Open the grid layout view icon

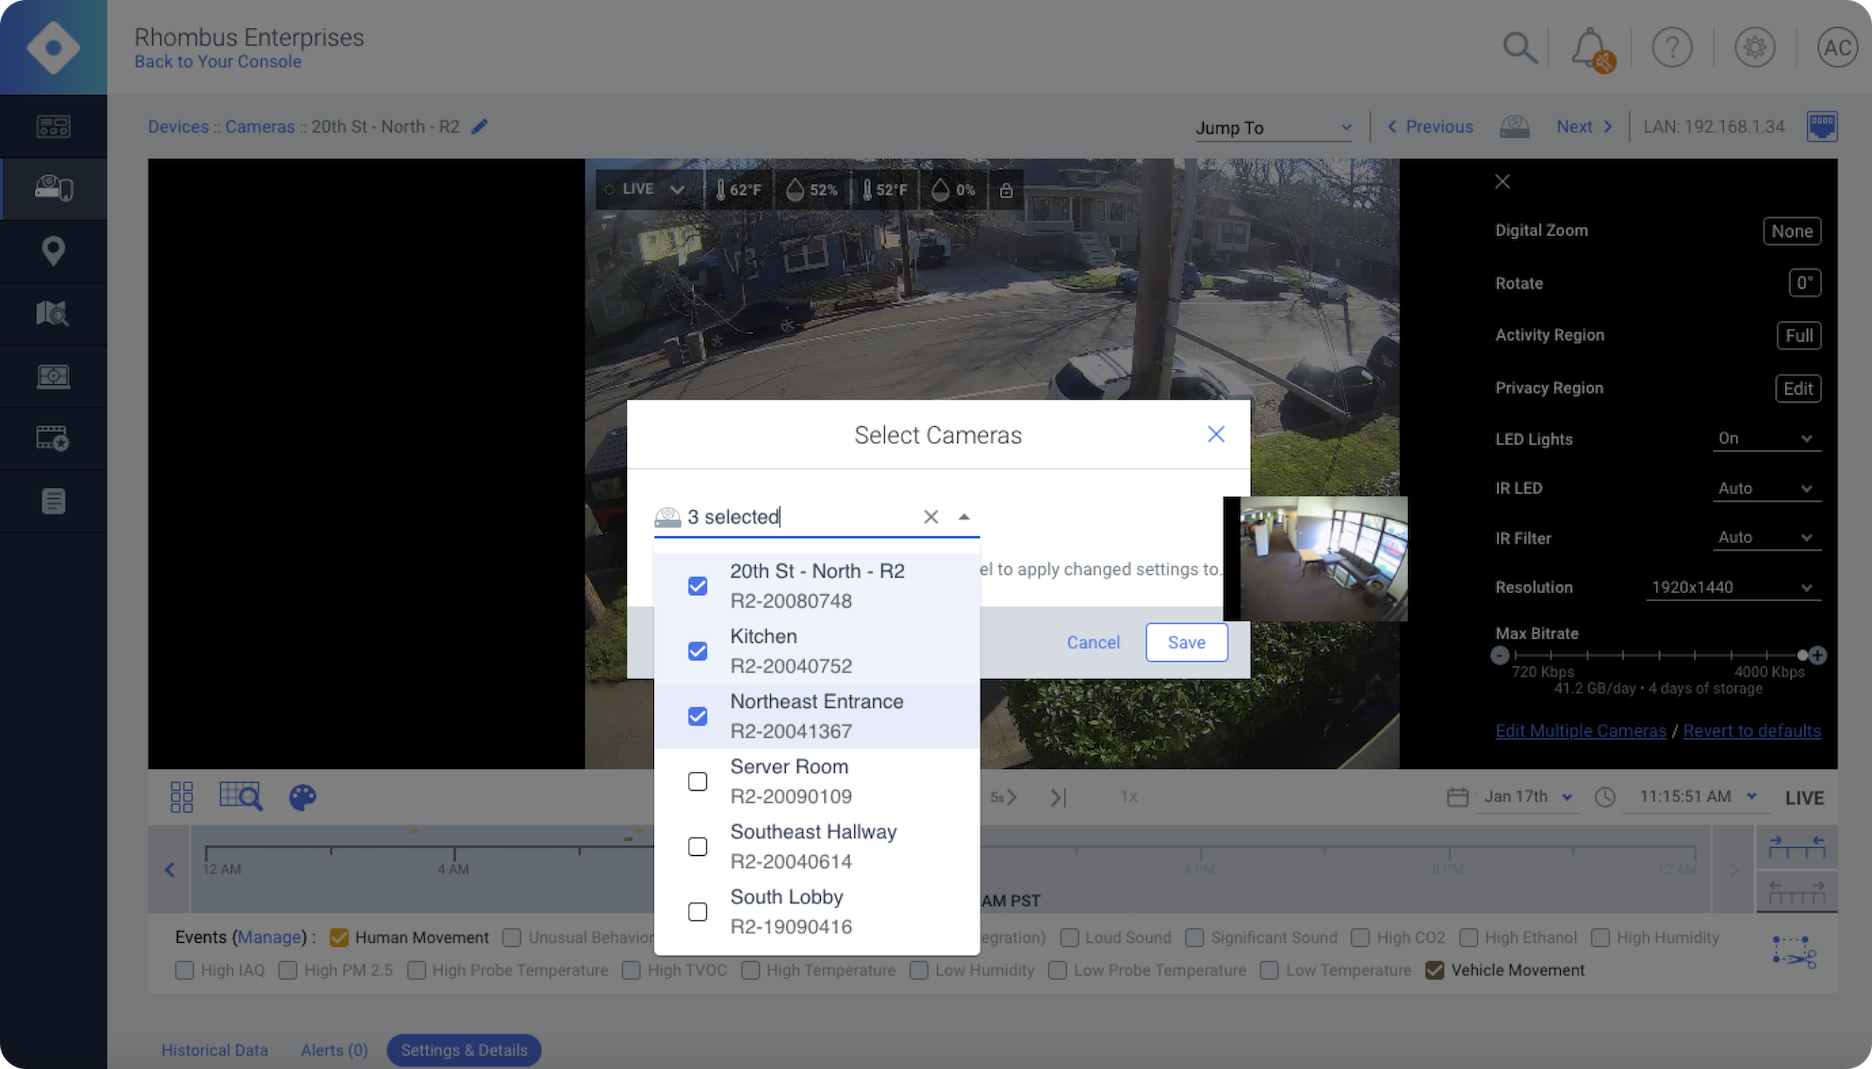click(x=182, y=797)
